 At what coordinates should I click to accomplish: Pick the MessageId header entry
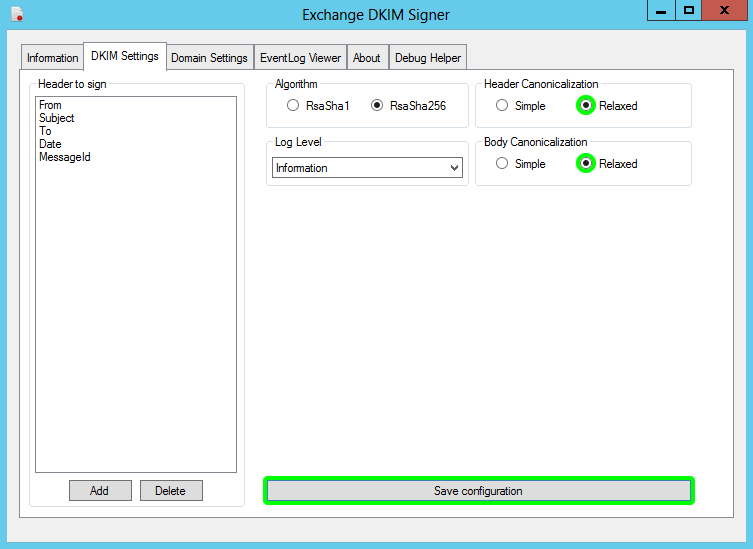[x=65, y=157]
